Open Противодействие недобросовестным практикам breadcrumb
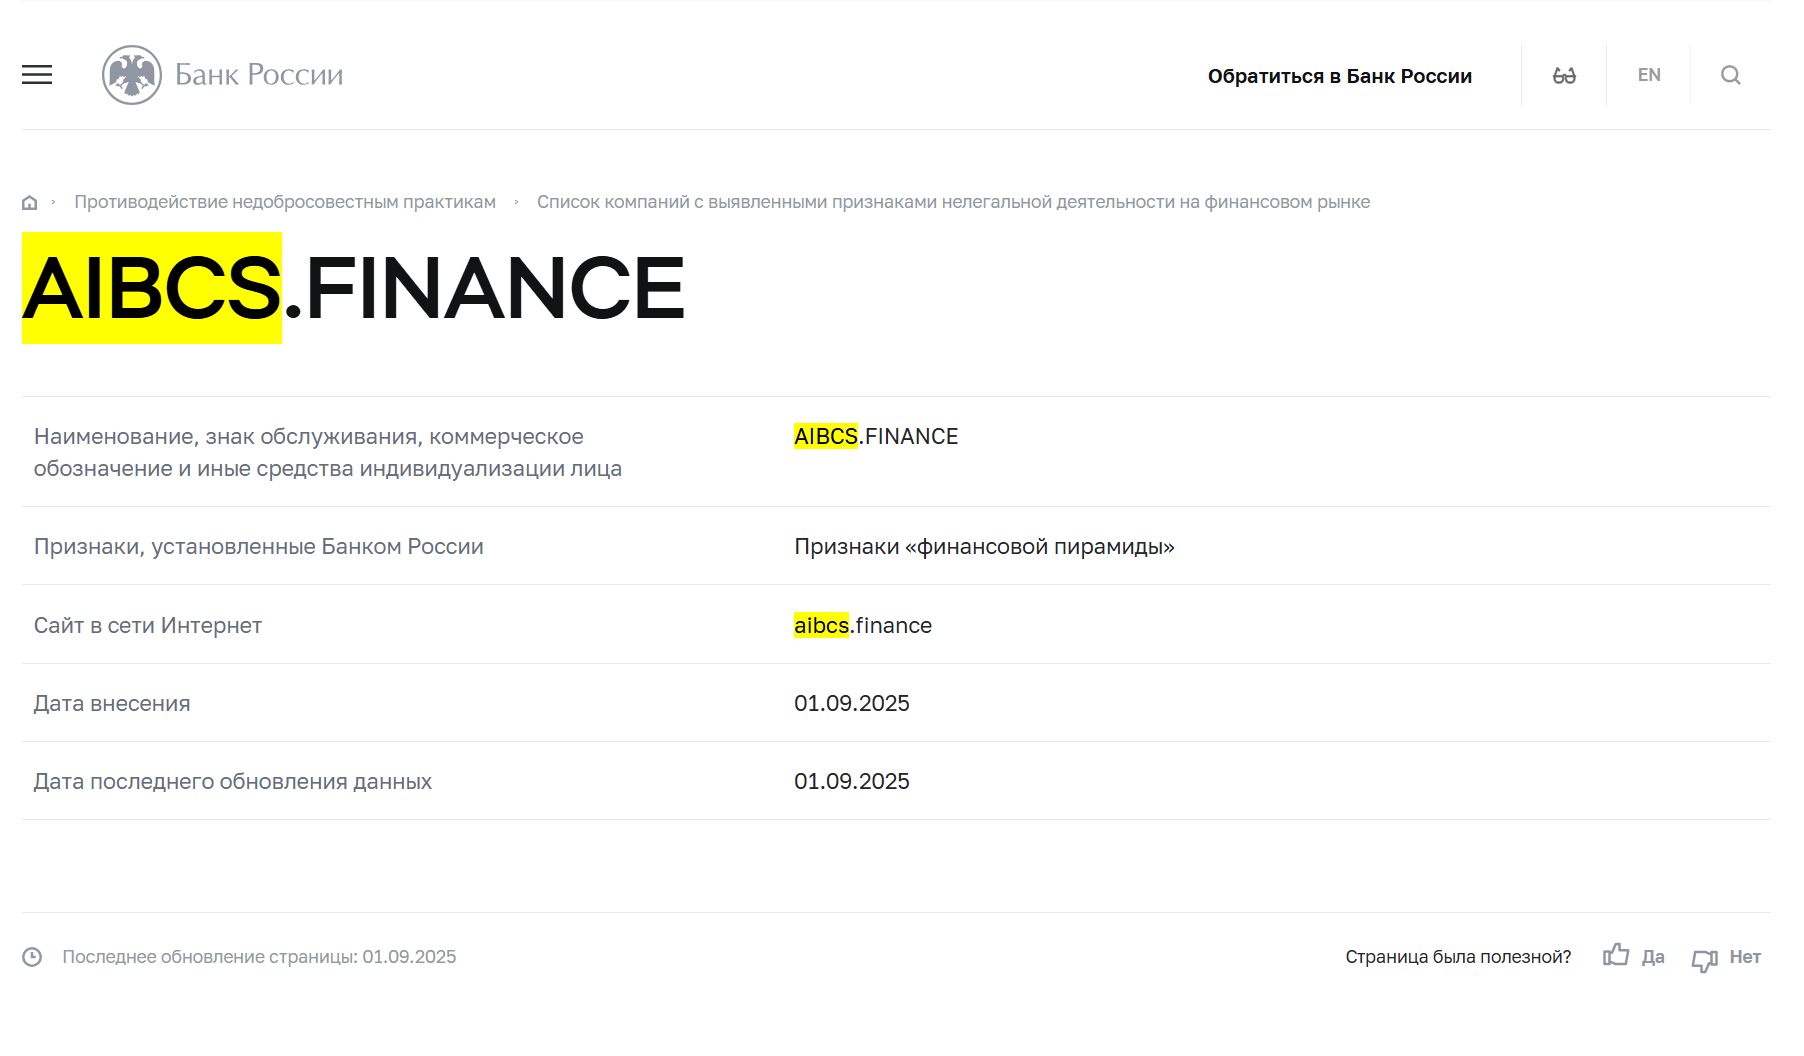 tap(285, 202)
